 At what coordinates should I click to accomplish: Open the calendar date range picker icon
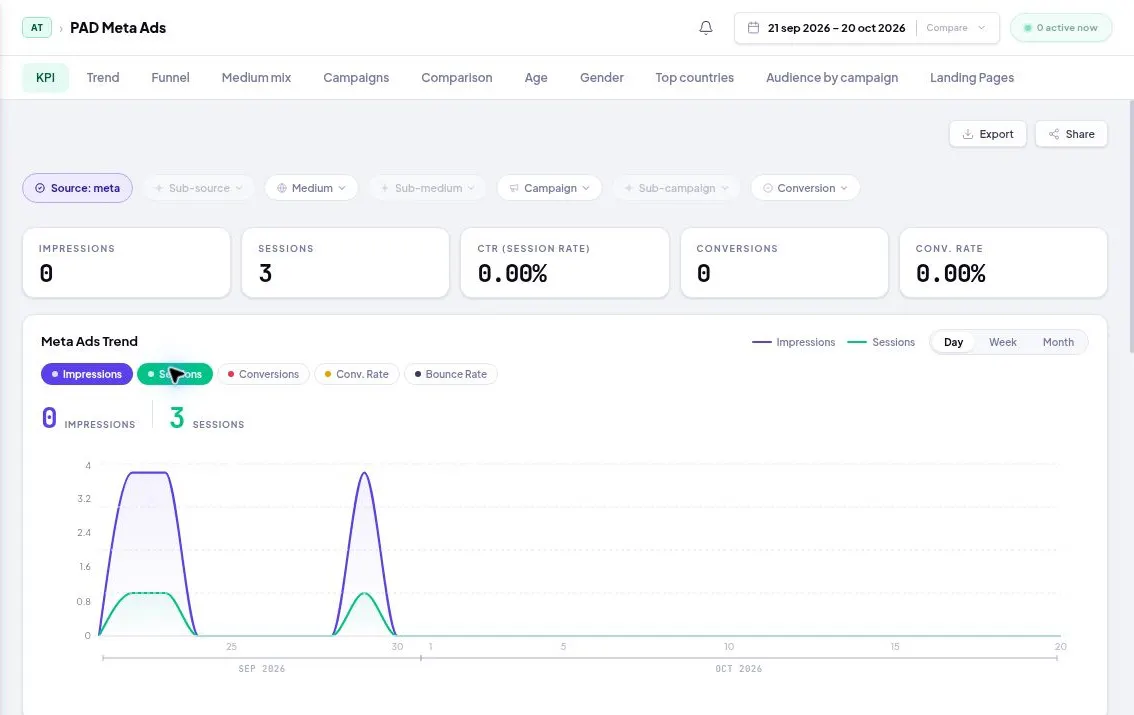[753, 27]
